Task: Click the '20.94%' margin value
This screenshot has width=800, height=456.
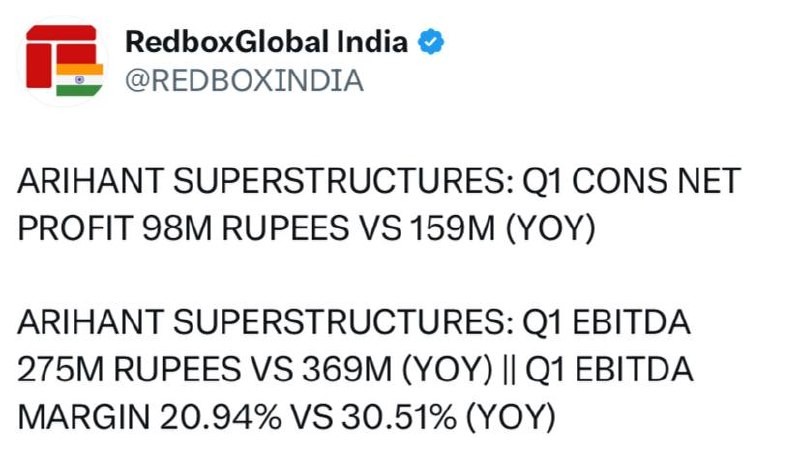Action: coord(221,416)
